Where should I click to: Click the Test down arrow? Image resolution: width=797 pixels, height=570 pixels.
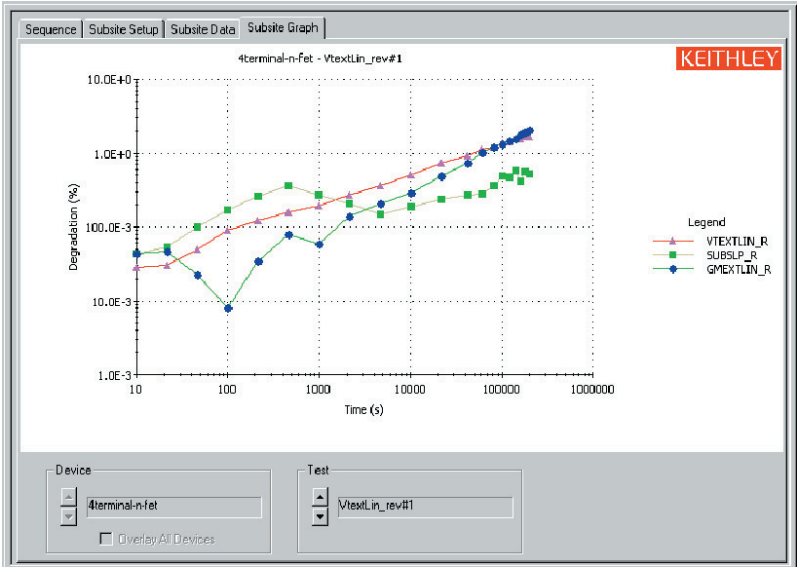[320, 517]
